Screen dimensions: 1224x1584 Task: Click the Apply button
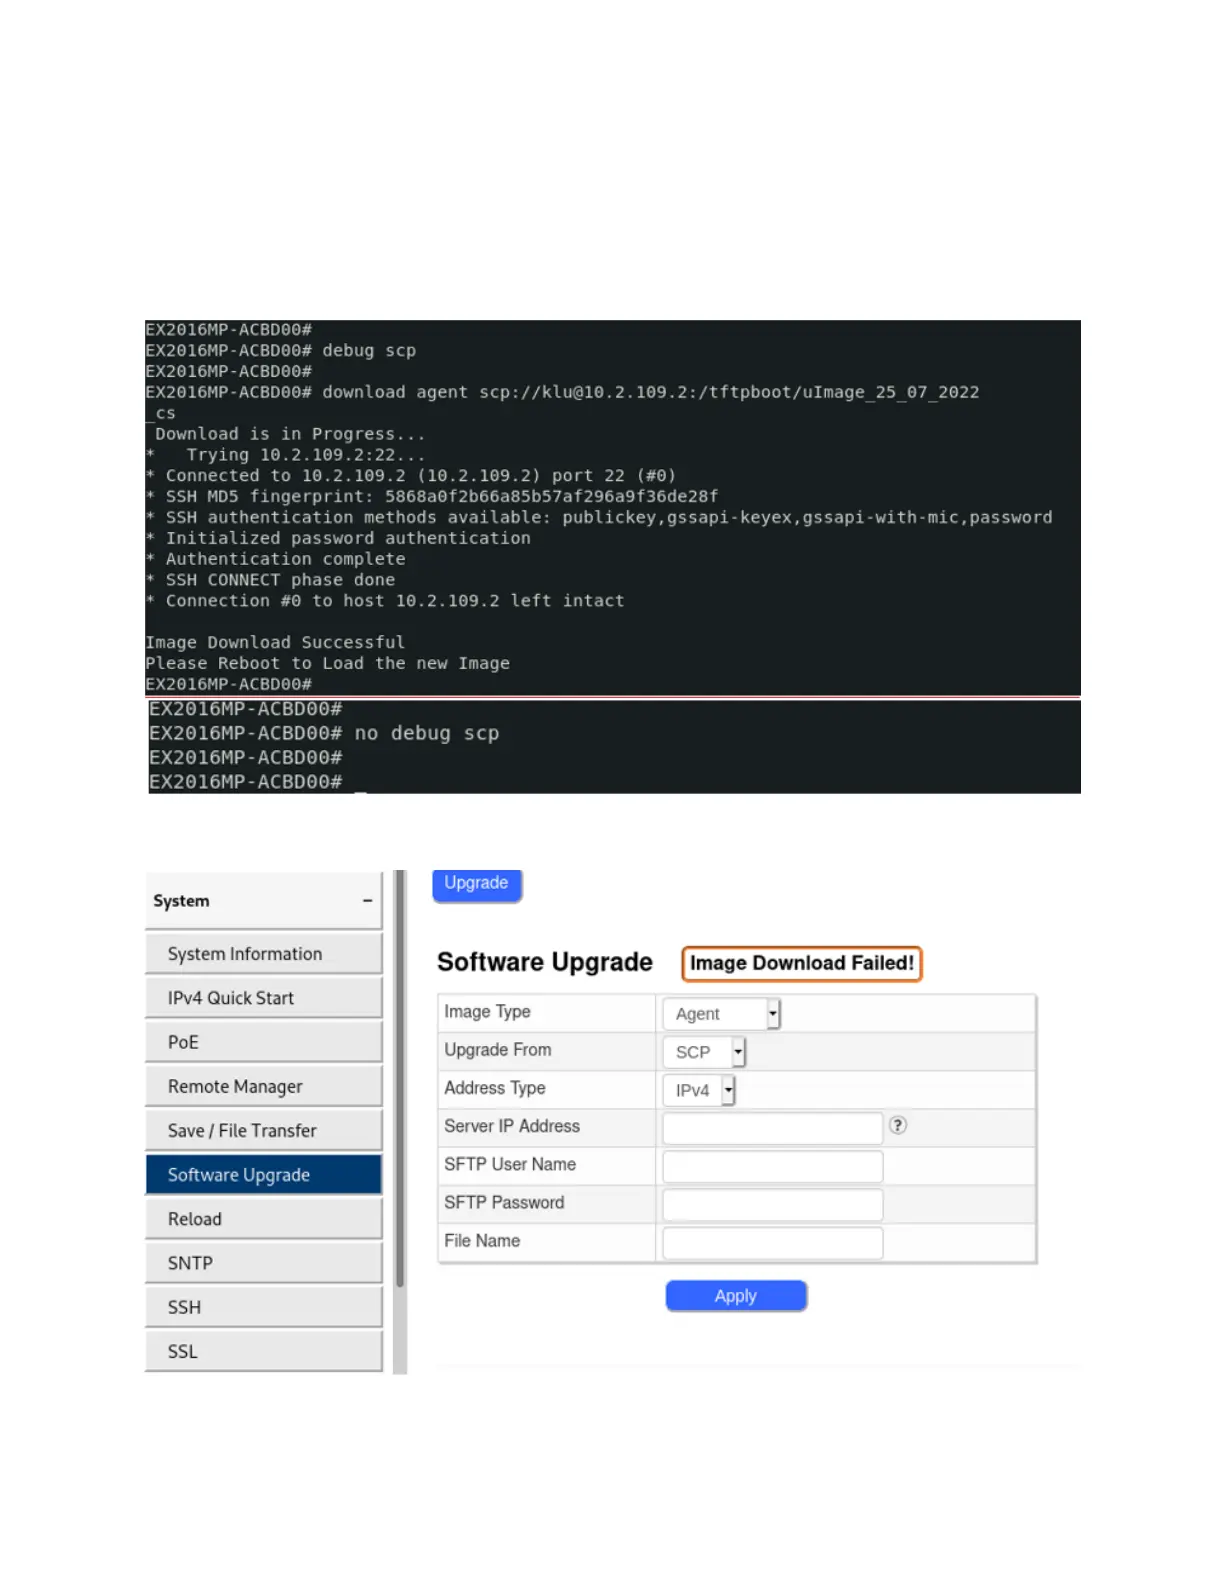tap(735, 1295)
